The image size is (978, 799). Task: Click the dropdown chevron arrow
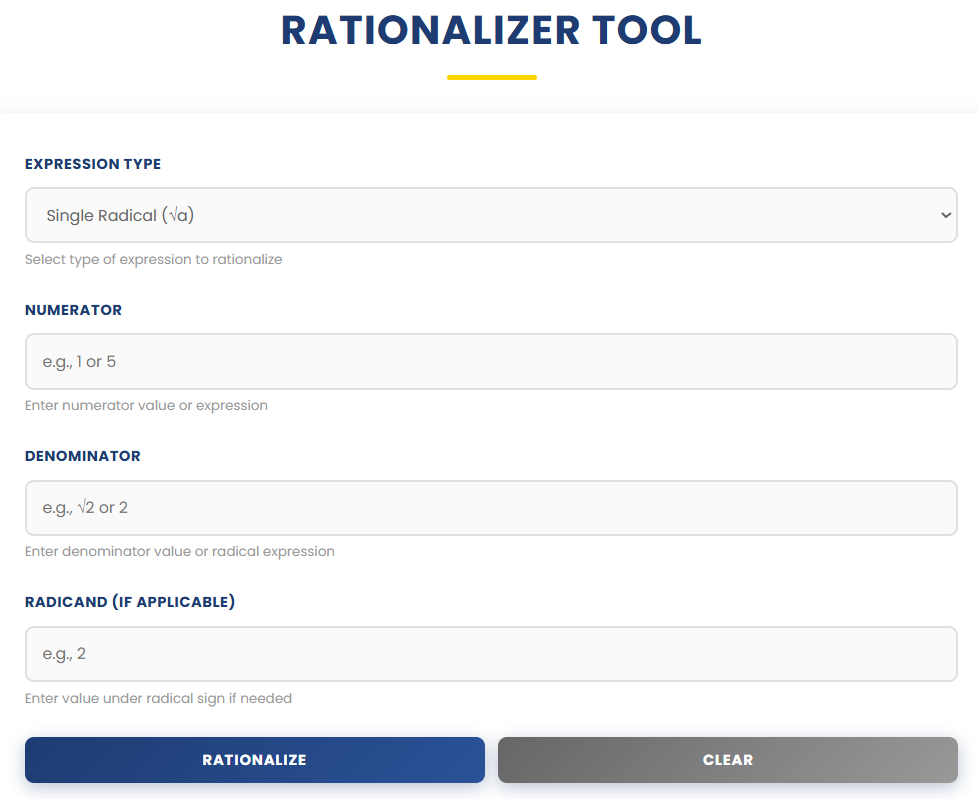pos(944,214)
